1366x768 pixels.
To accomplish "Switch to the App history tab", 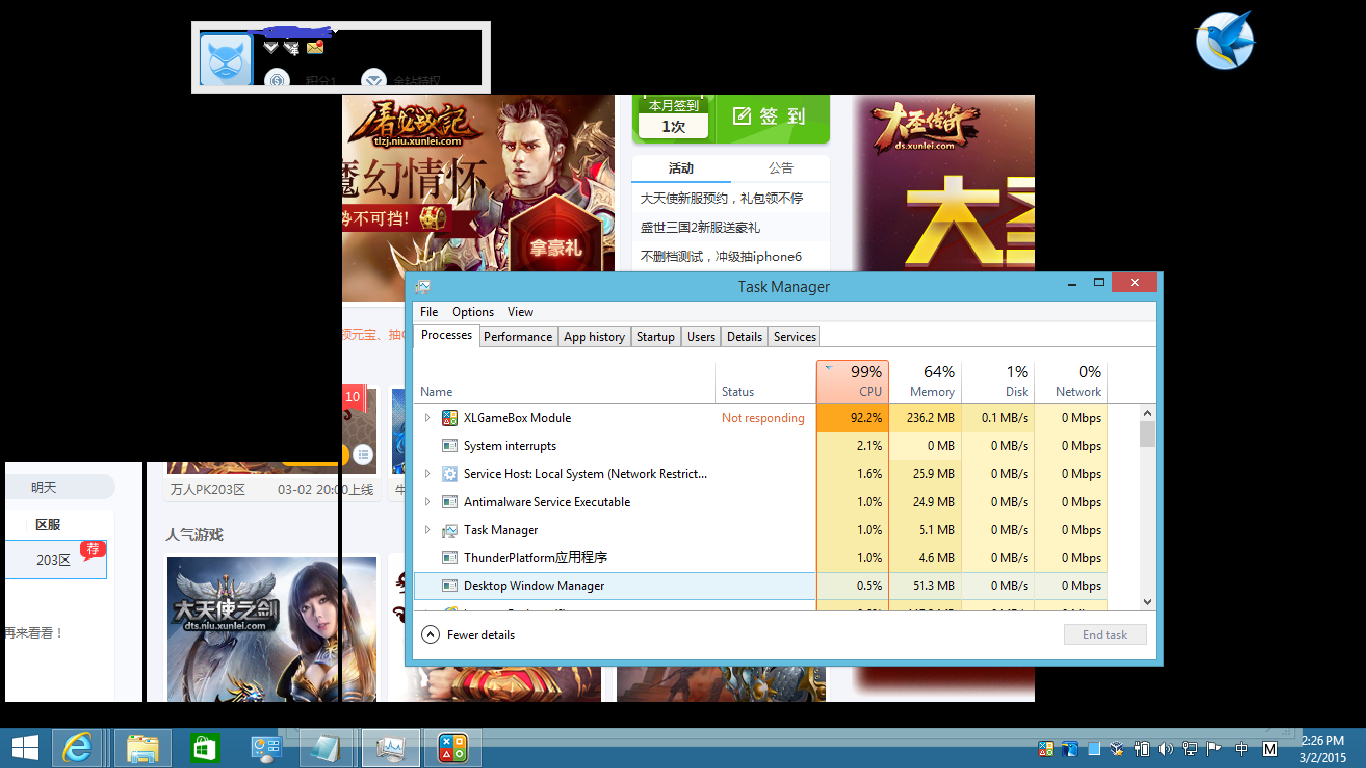I will coord(594,337).
